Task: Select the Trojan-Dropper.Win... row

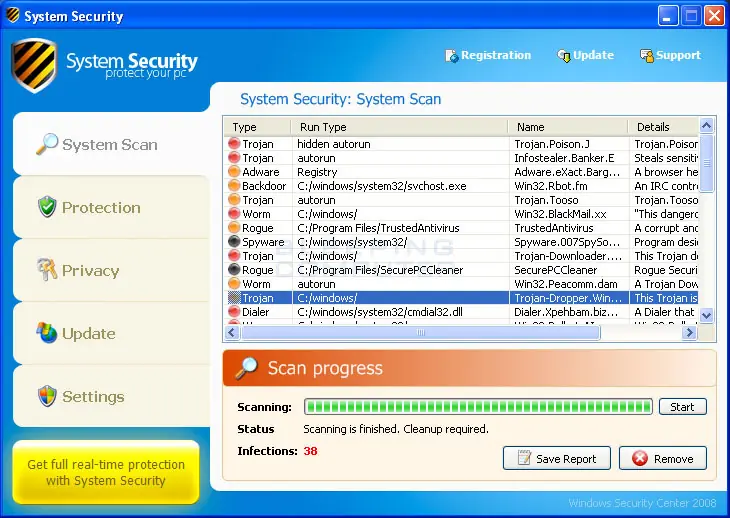Action: (x=461, y=298)
